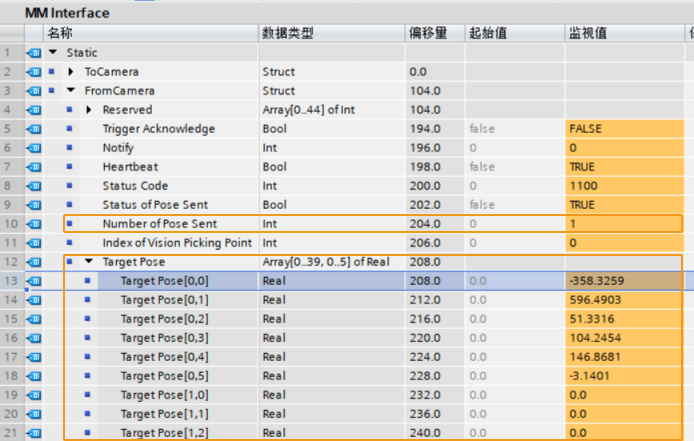Viewport: 694px width, 441px height.
Task: Expand the ToCamera struct
Action: click(x=71, y=71)
